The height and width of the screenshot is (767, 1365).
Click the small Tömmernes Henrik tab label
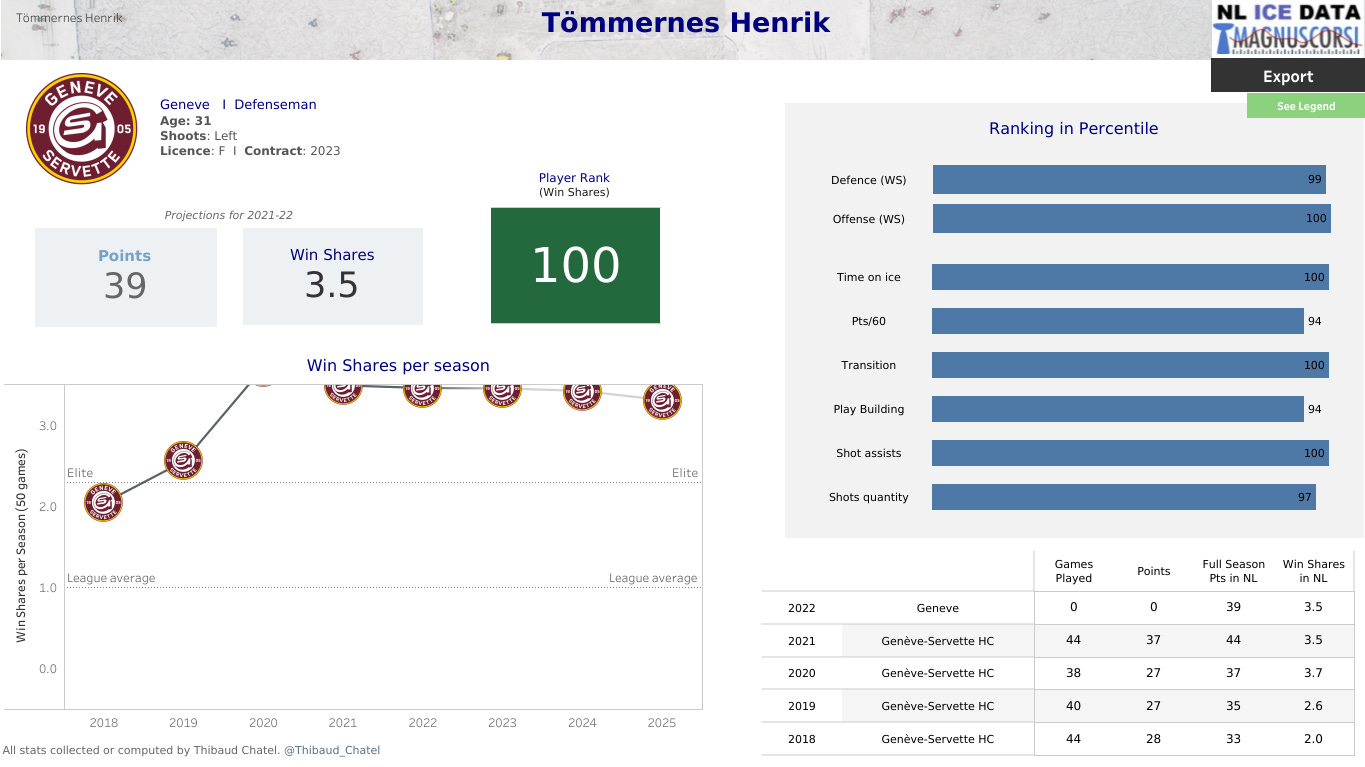click(x=69, y=19)
